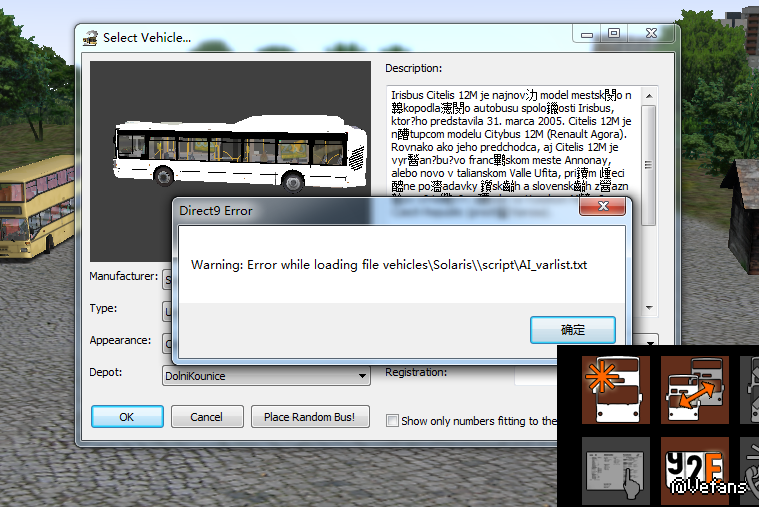Click the Appearance label
This screenshot has height=507, width=759.
pyautogui.click(x=120, y=340)
